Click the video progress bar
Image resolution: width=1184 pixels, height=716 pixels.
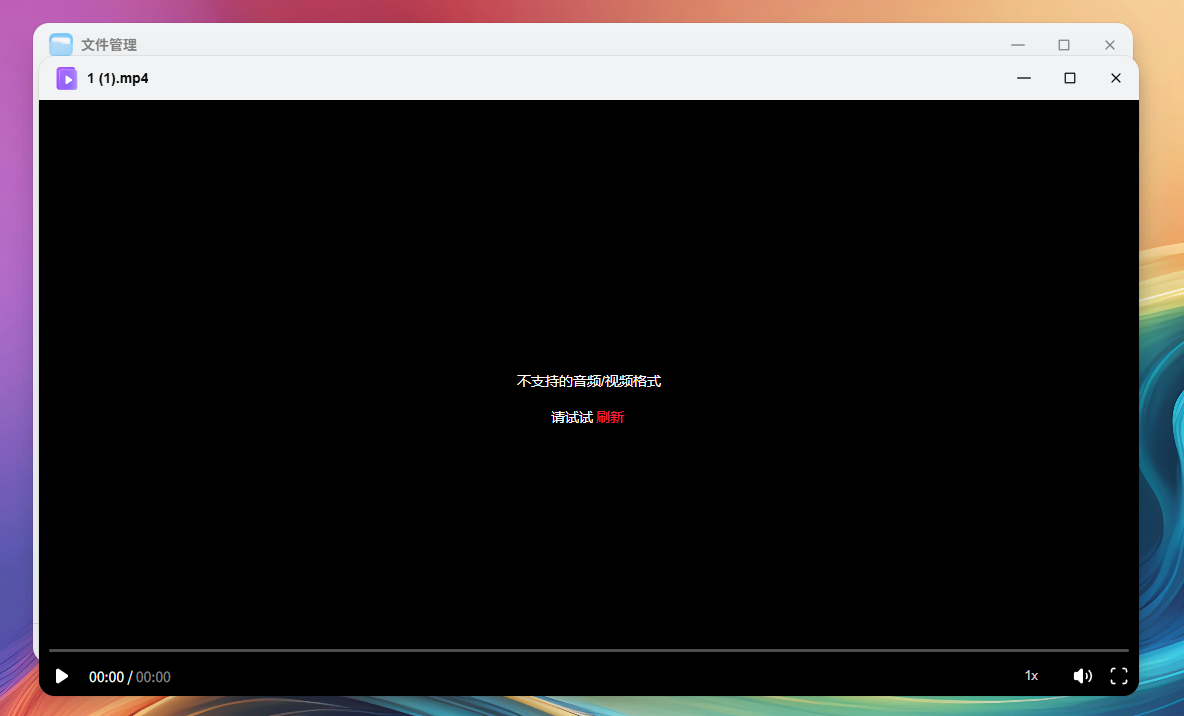tap(589, 650)
